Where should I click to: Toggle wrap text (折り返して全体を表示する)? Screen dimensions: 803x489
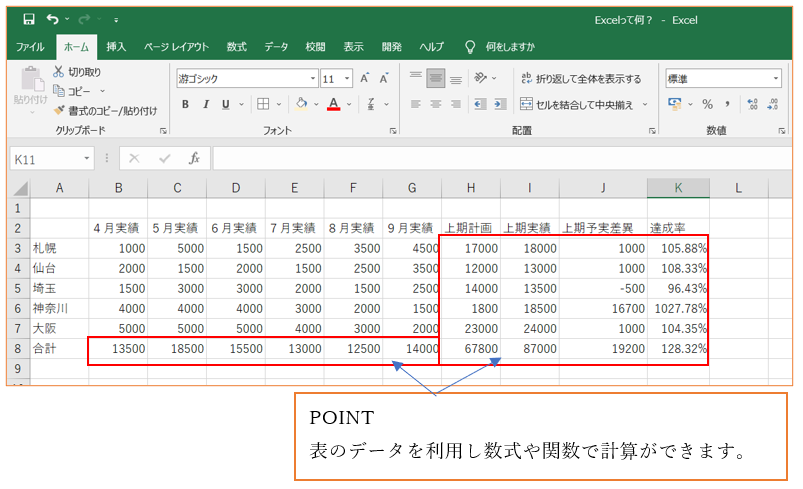point(581,78)
